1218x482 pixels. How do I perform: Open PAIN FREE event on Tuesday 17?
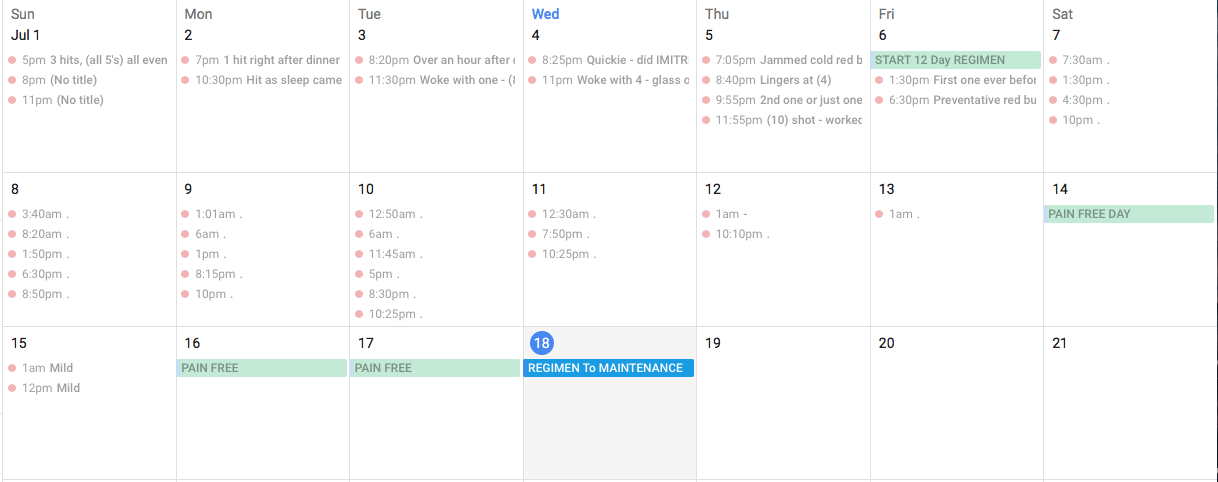point(435,368)
